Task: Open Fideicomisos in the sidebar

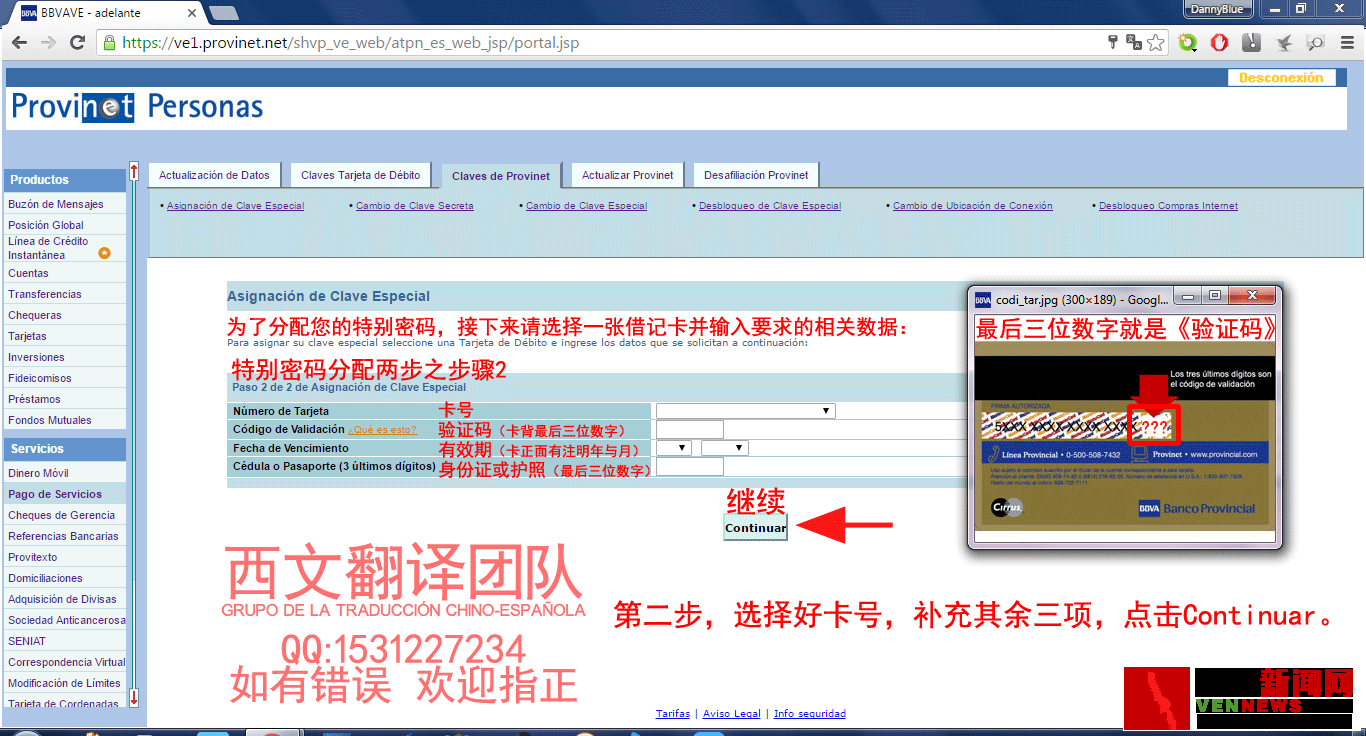Action: pos(65,378)
